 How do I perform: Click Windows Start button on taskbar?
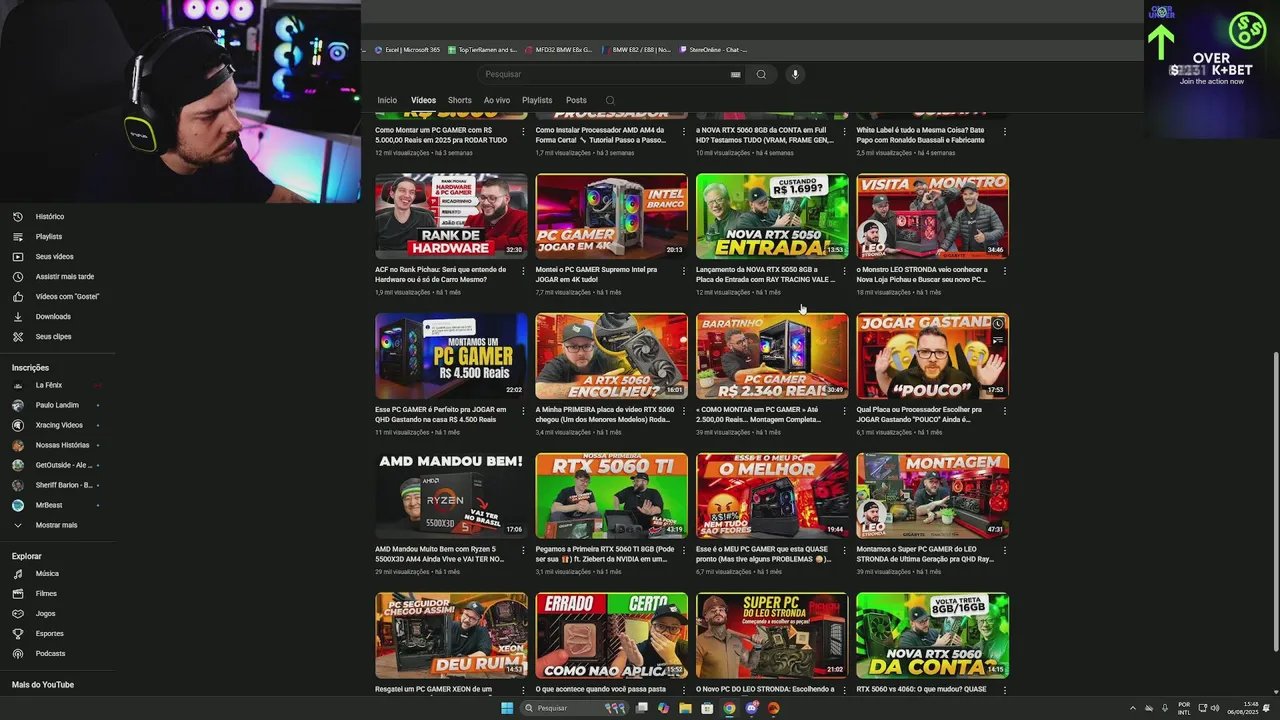click(507, 708)
